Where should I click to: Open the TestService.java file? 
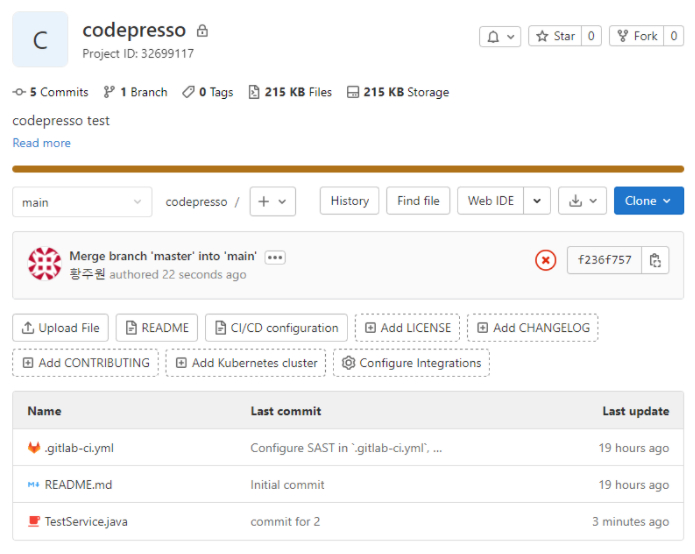pos(86,522)
